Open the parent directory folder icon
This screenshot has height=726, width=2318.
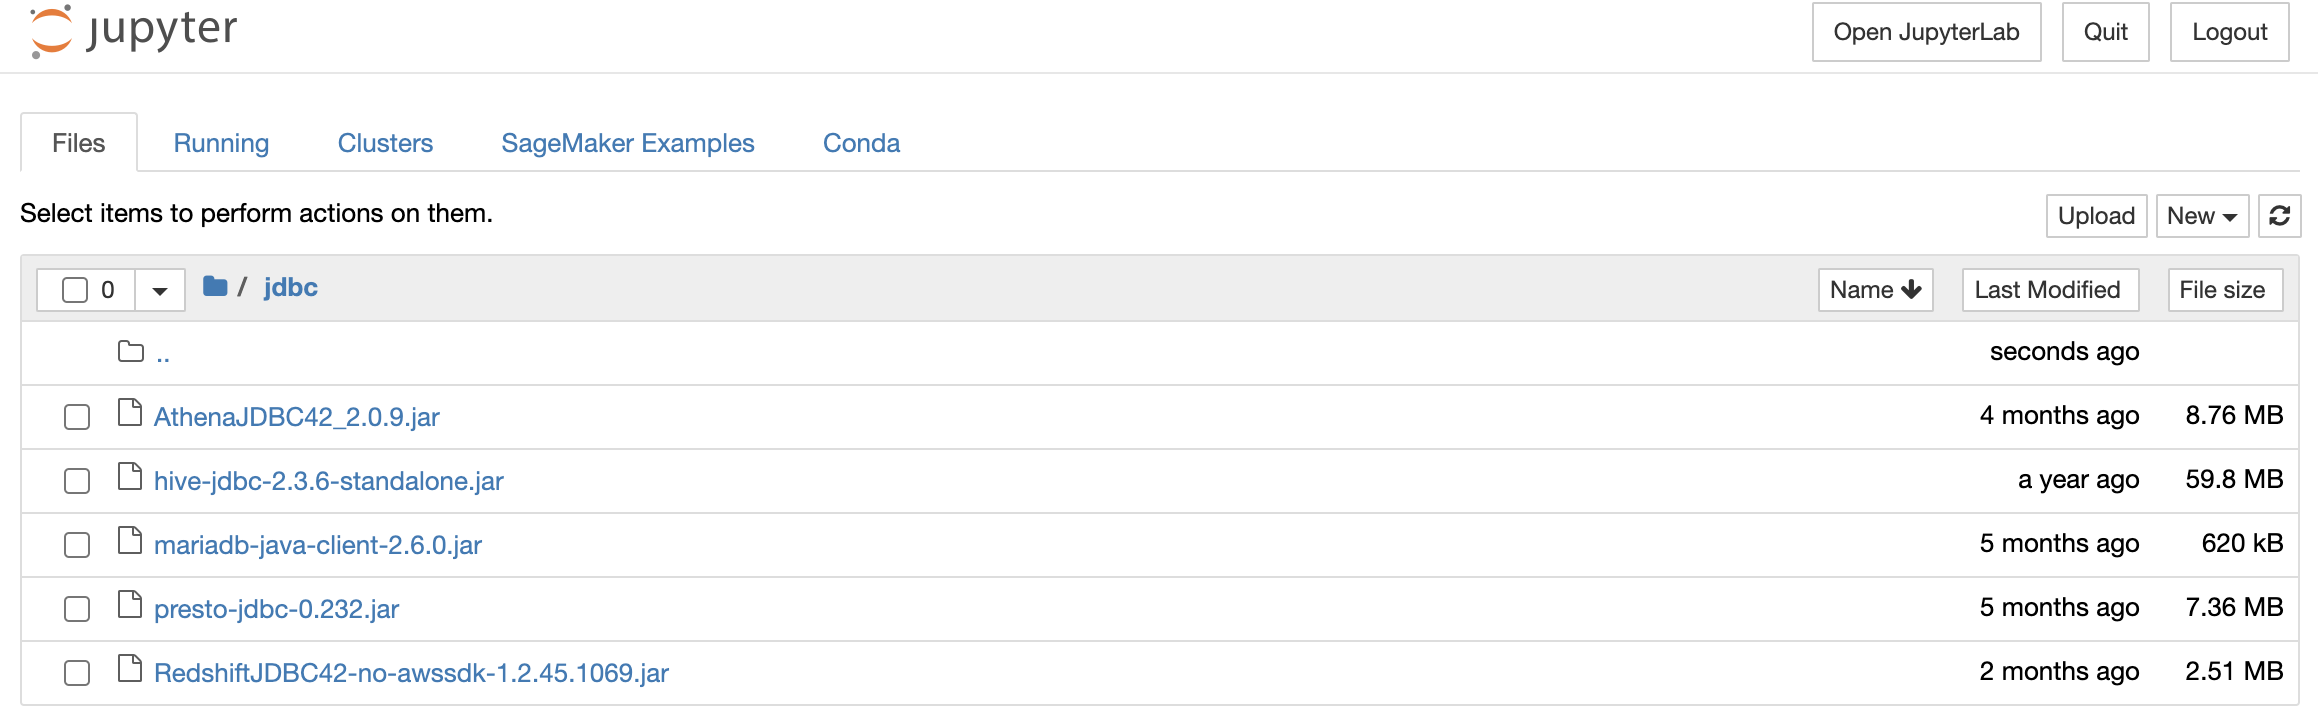point(131,351)
